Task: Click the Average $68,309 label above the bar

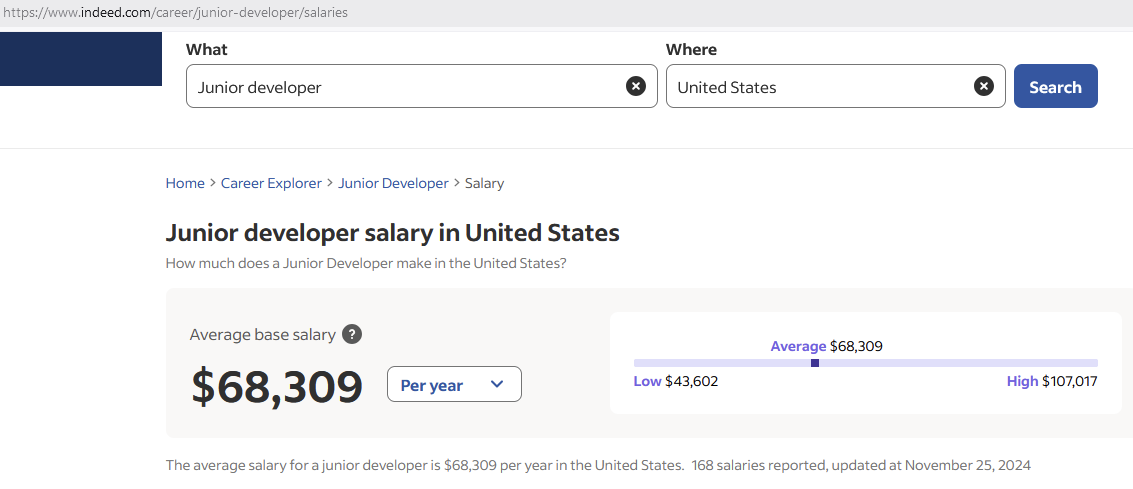Action: (x=826, y=346)
